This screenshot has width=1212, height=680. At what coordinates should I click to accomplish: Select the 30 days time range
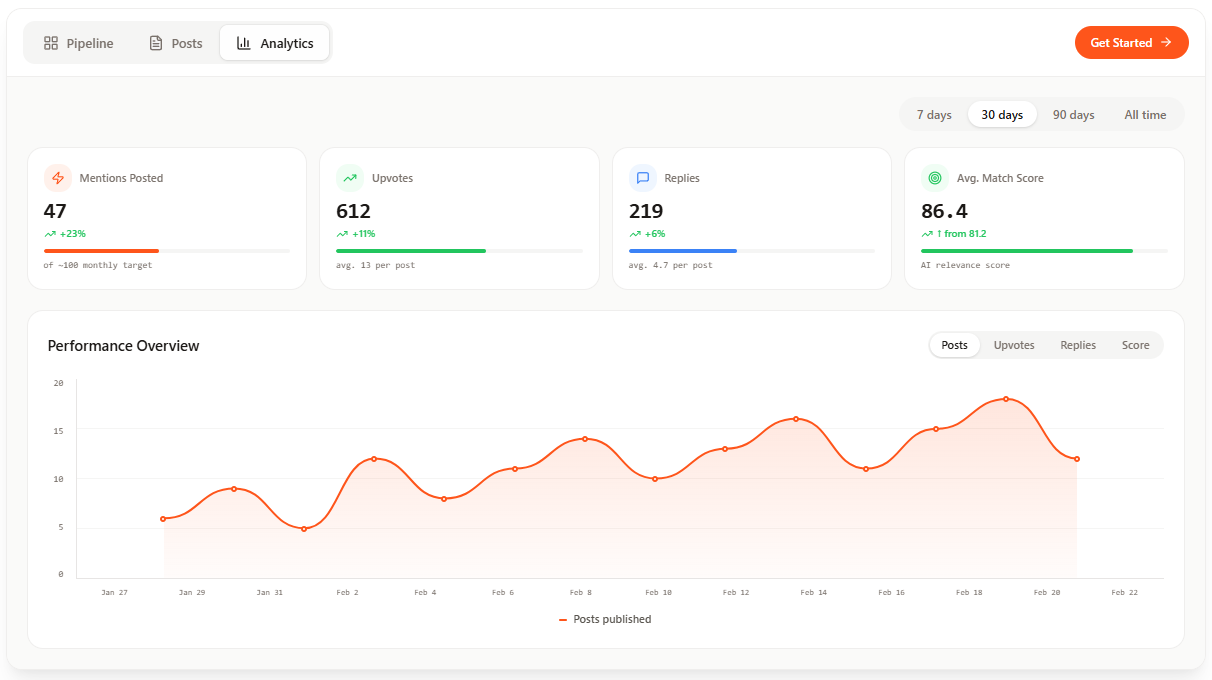1002,115
